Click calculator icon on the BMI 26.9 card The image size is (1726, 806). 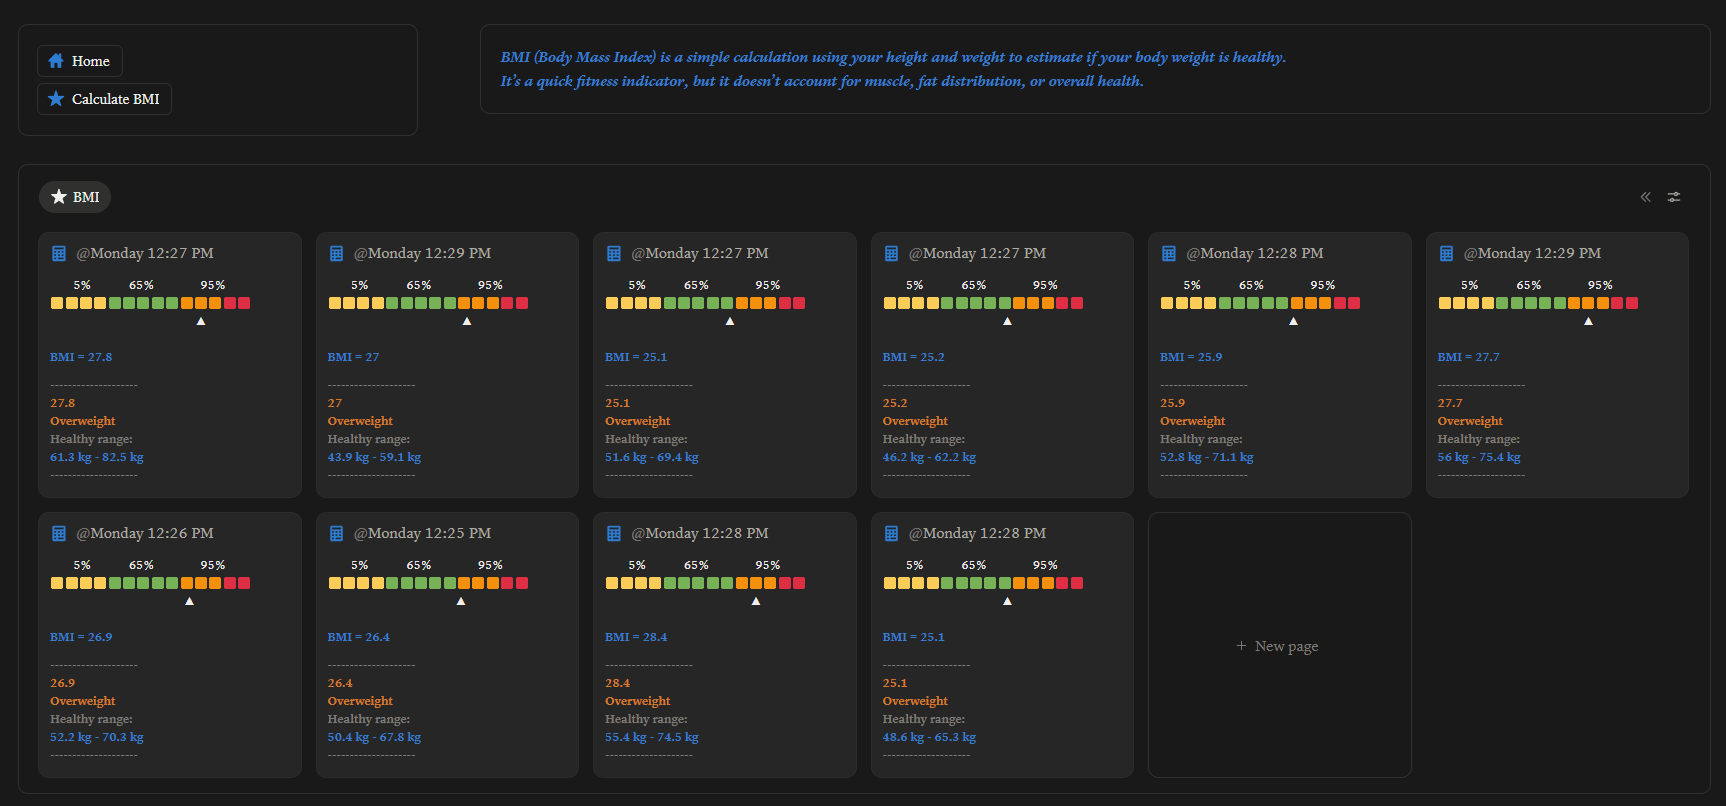tap(59, 534)
